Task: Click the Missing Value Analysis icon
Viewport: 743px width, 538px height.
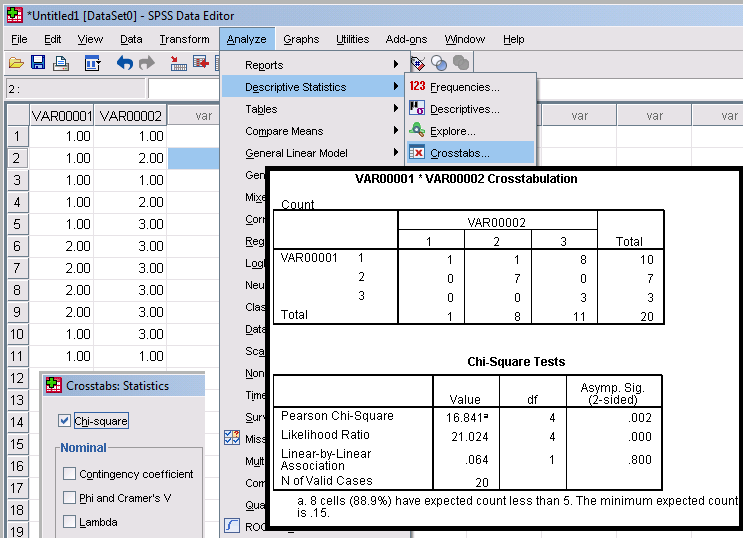Action: click(x=232, y=438)
